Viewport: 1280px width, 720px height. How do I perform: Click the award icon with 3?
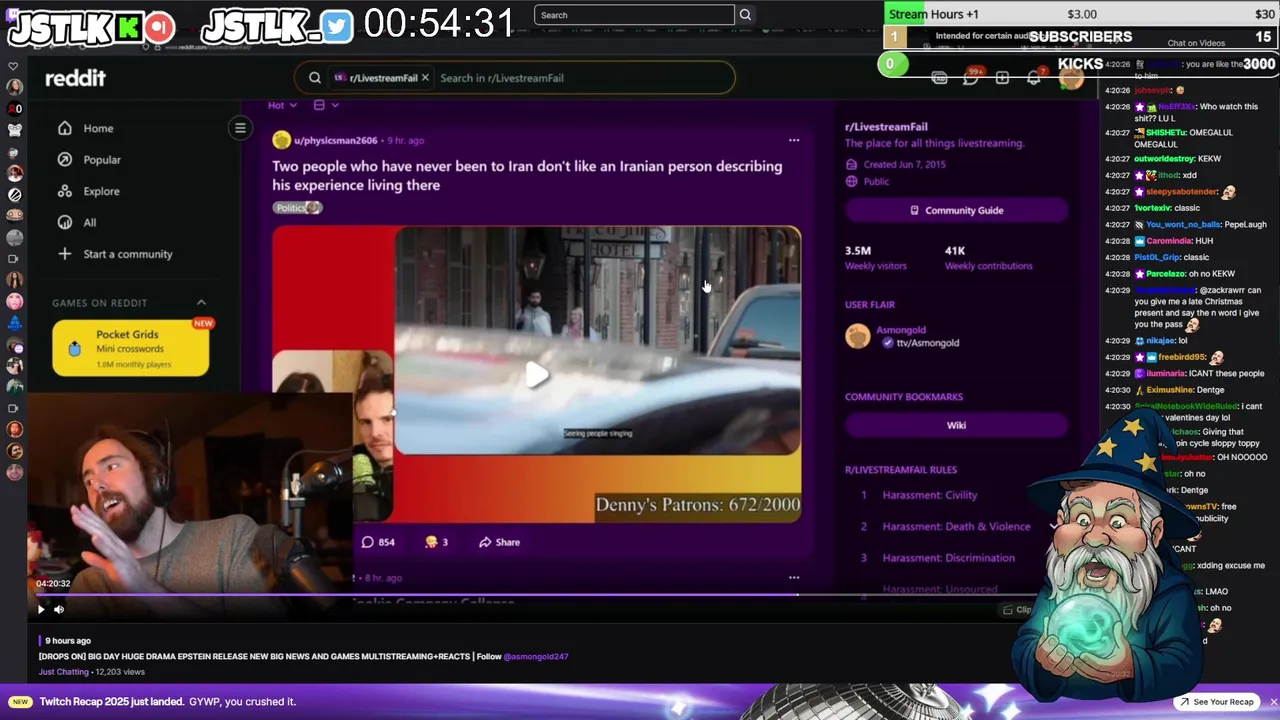(x=437, y=542)
